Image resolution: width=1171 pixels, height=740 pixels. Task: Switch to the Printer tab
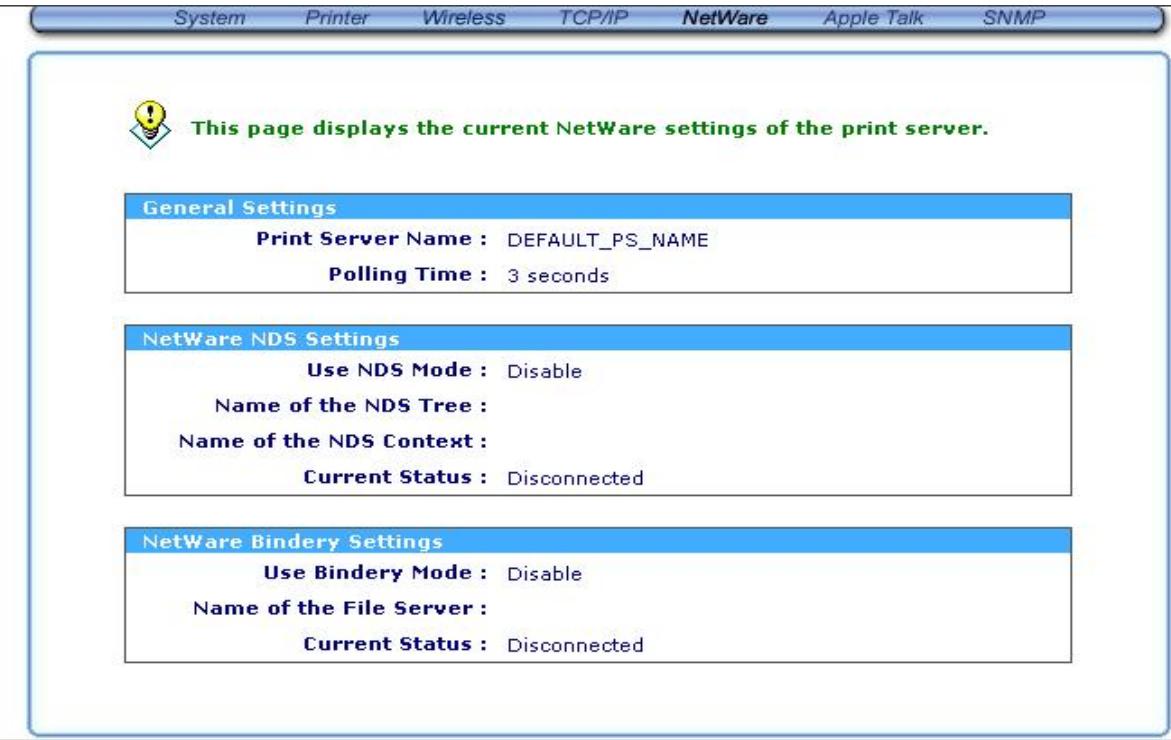tap(337, 18)
